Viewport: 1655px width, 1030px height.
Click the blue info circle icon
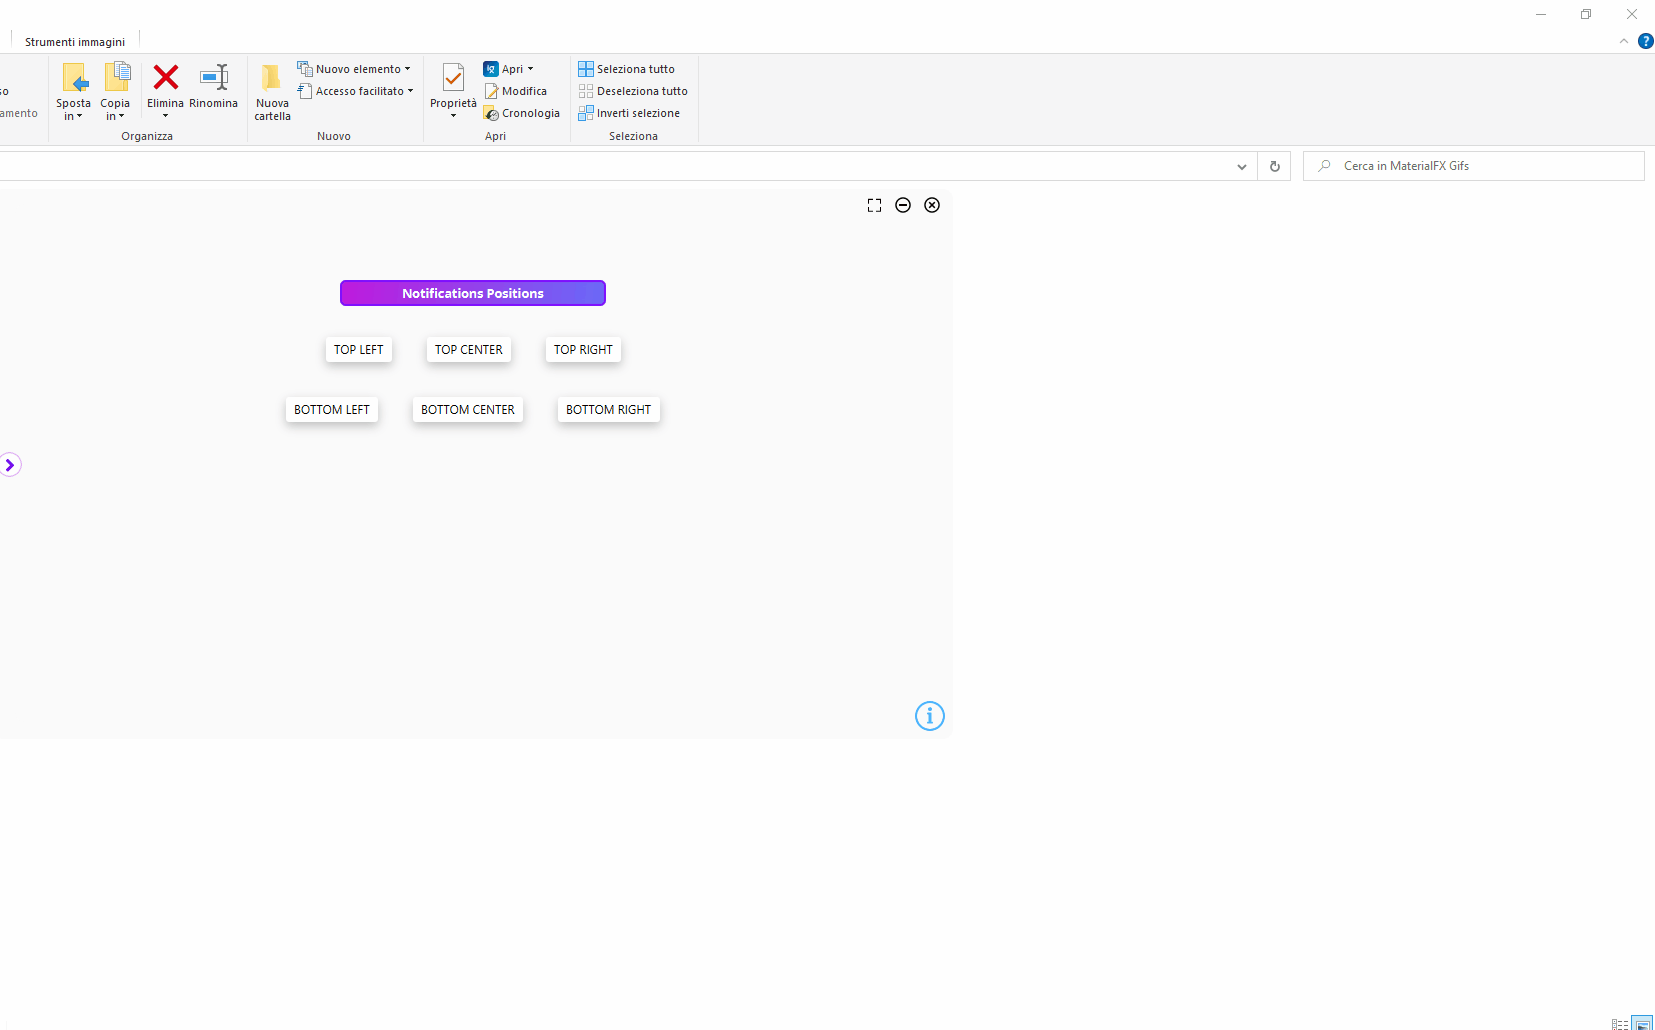click(930, 716)
